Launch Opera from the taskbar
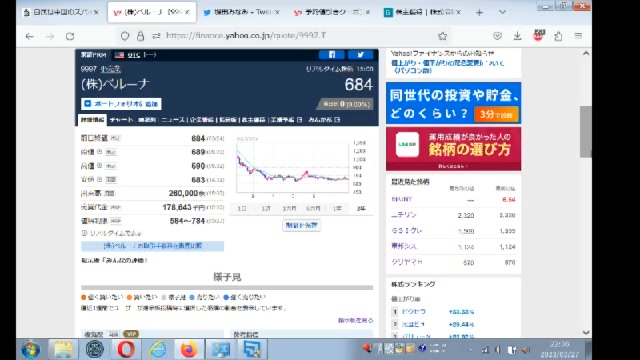This screenshot has height=360, width=640. tap(126, 349)
